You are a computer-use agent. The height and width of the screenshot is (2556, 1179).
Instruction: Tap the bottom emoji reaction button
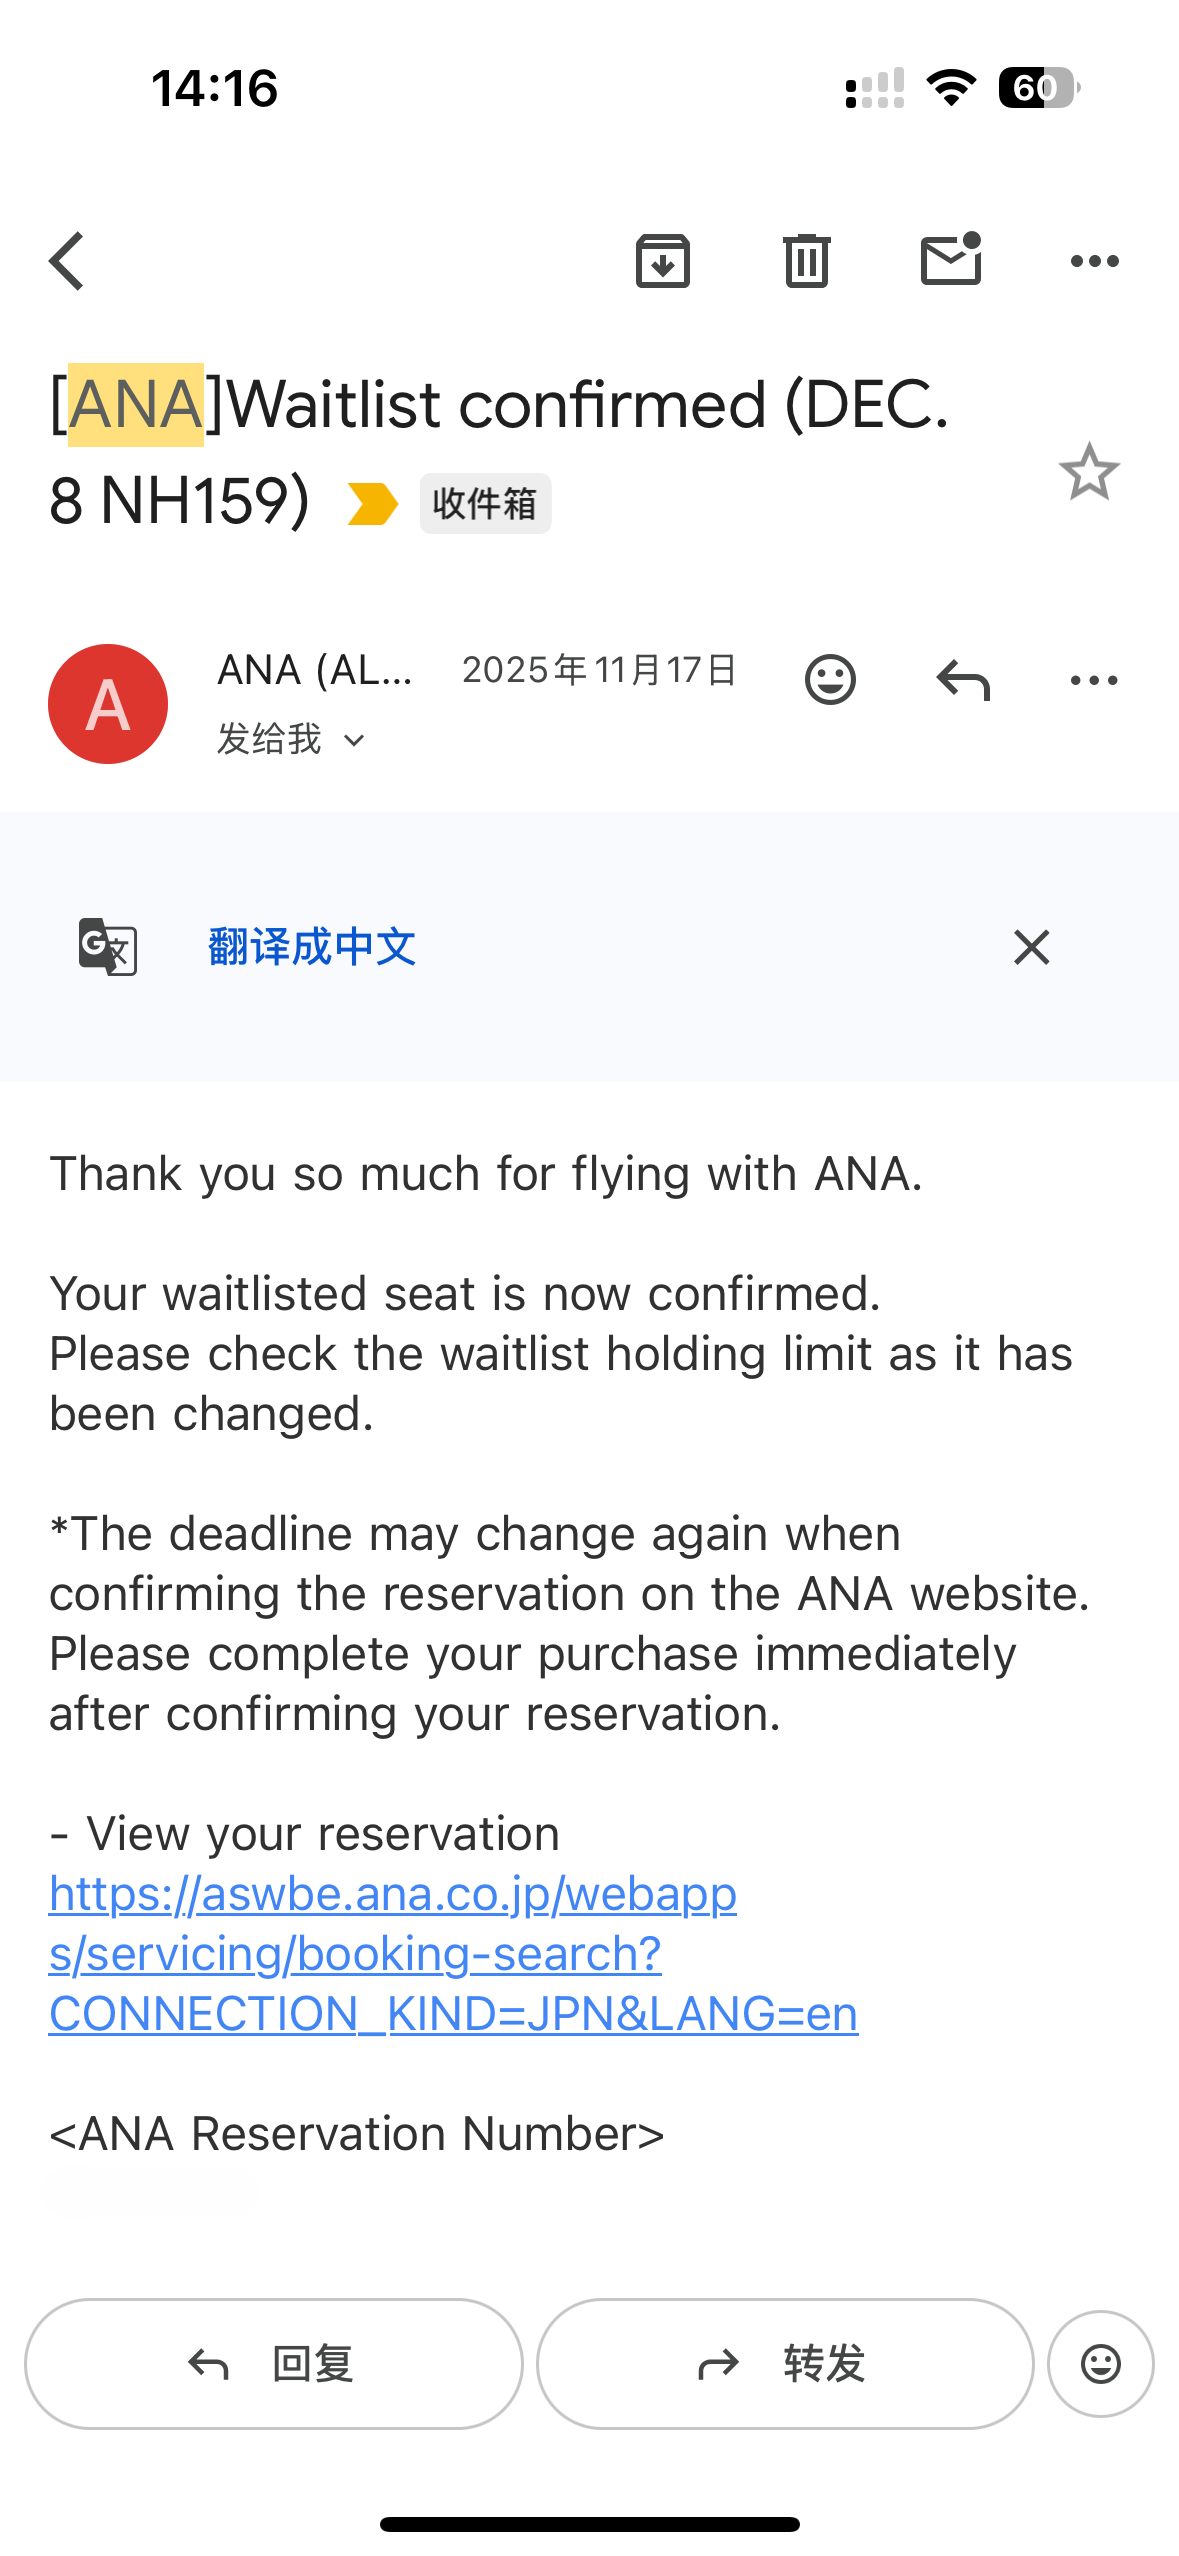click(1100, 2364)
